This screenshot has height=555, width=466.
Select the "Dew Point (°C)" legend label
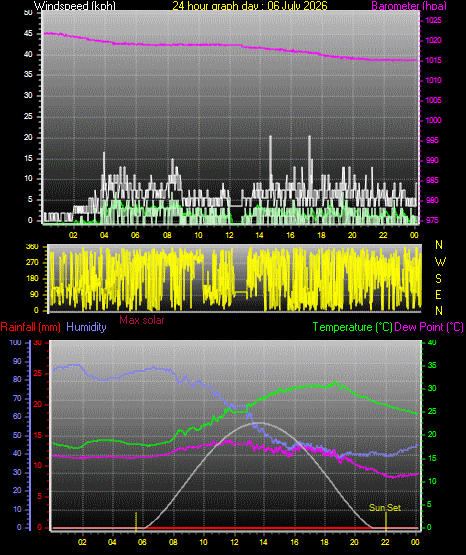429,327
